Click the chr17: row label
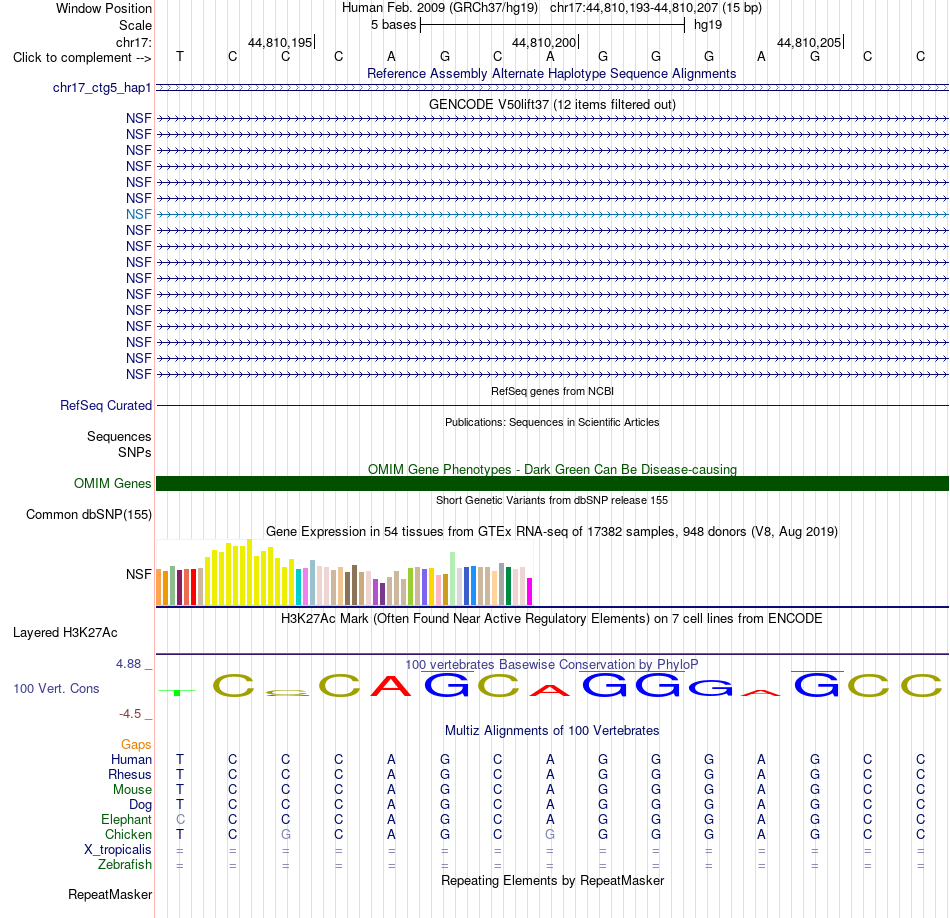The height and width of the screenshot is (918, 950). coord(134,42)
